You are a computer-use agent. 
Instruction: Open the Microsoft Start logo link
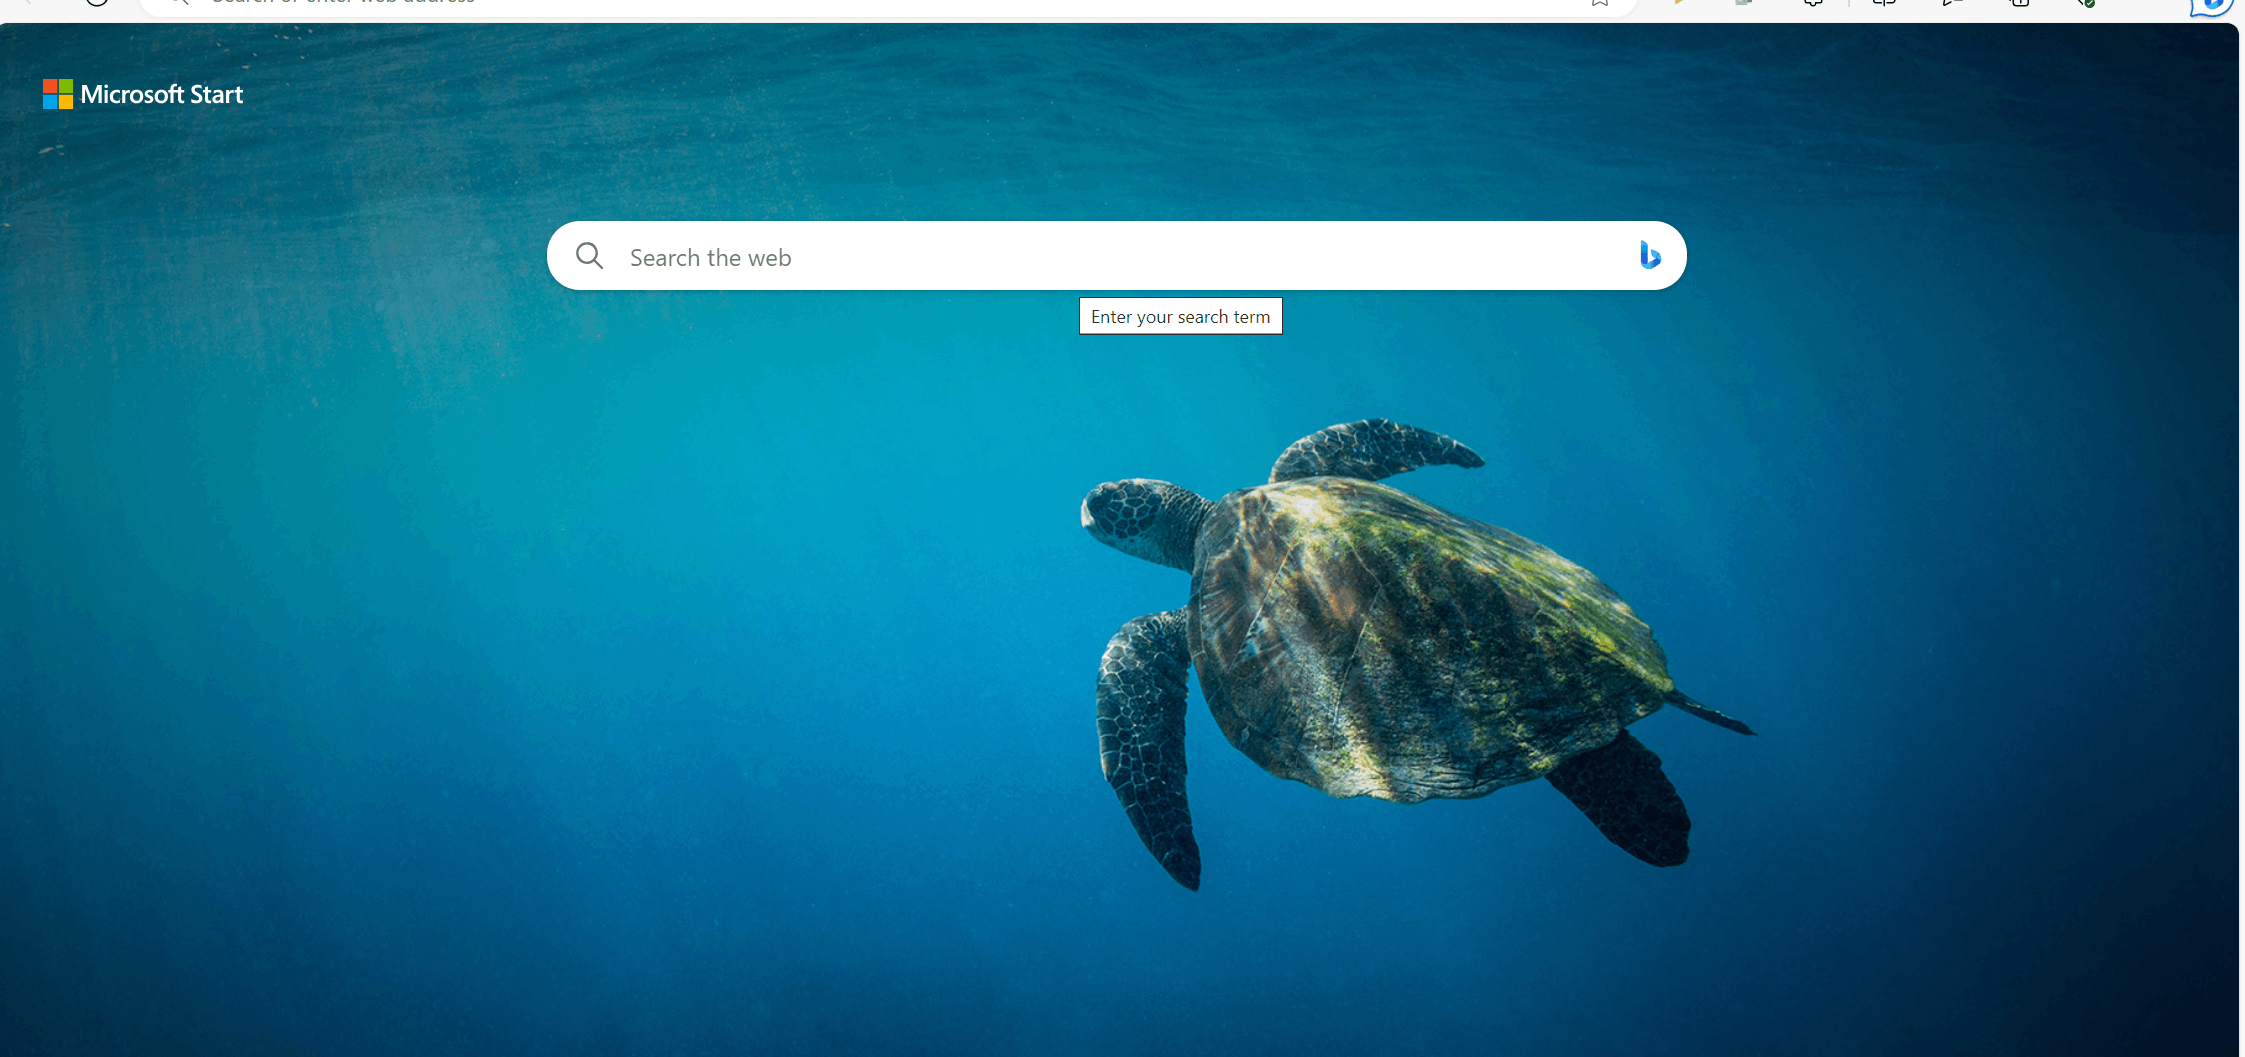click(x=143, y=94)
